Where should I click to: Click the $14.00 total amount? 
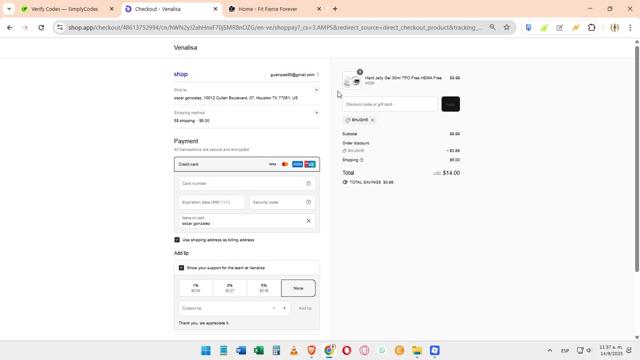[x=451, y=173]
